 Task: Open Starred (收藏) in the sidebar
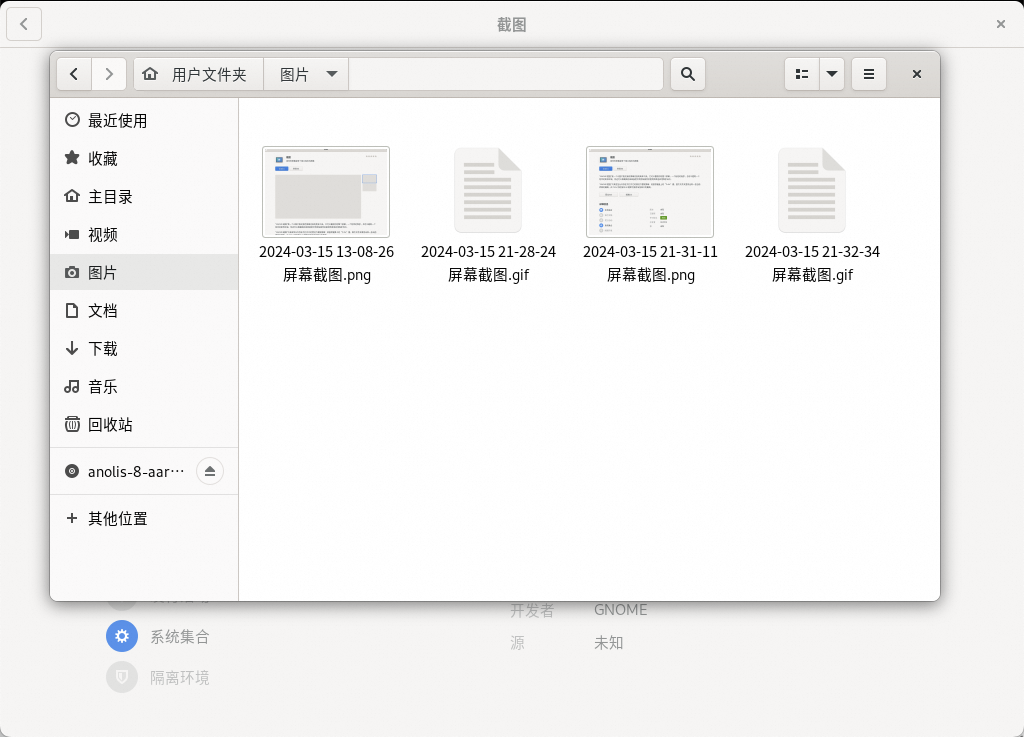[x=102, y=159]
